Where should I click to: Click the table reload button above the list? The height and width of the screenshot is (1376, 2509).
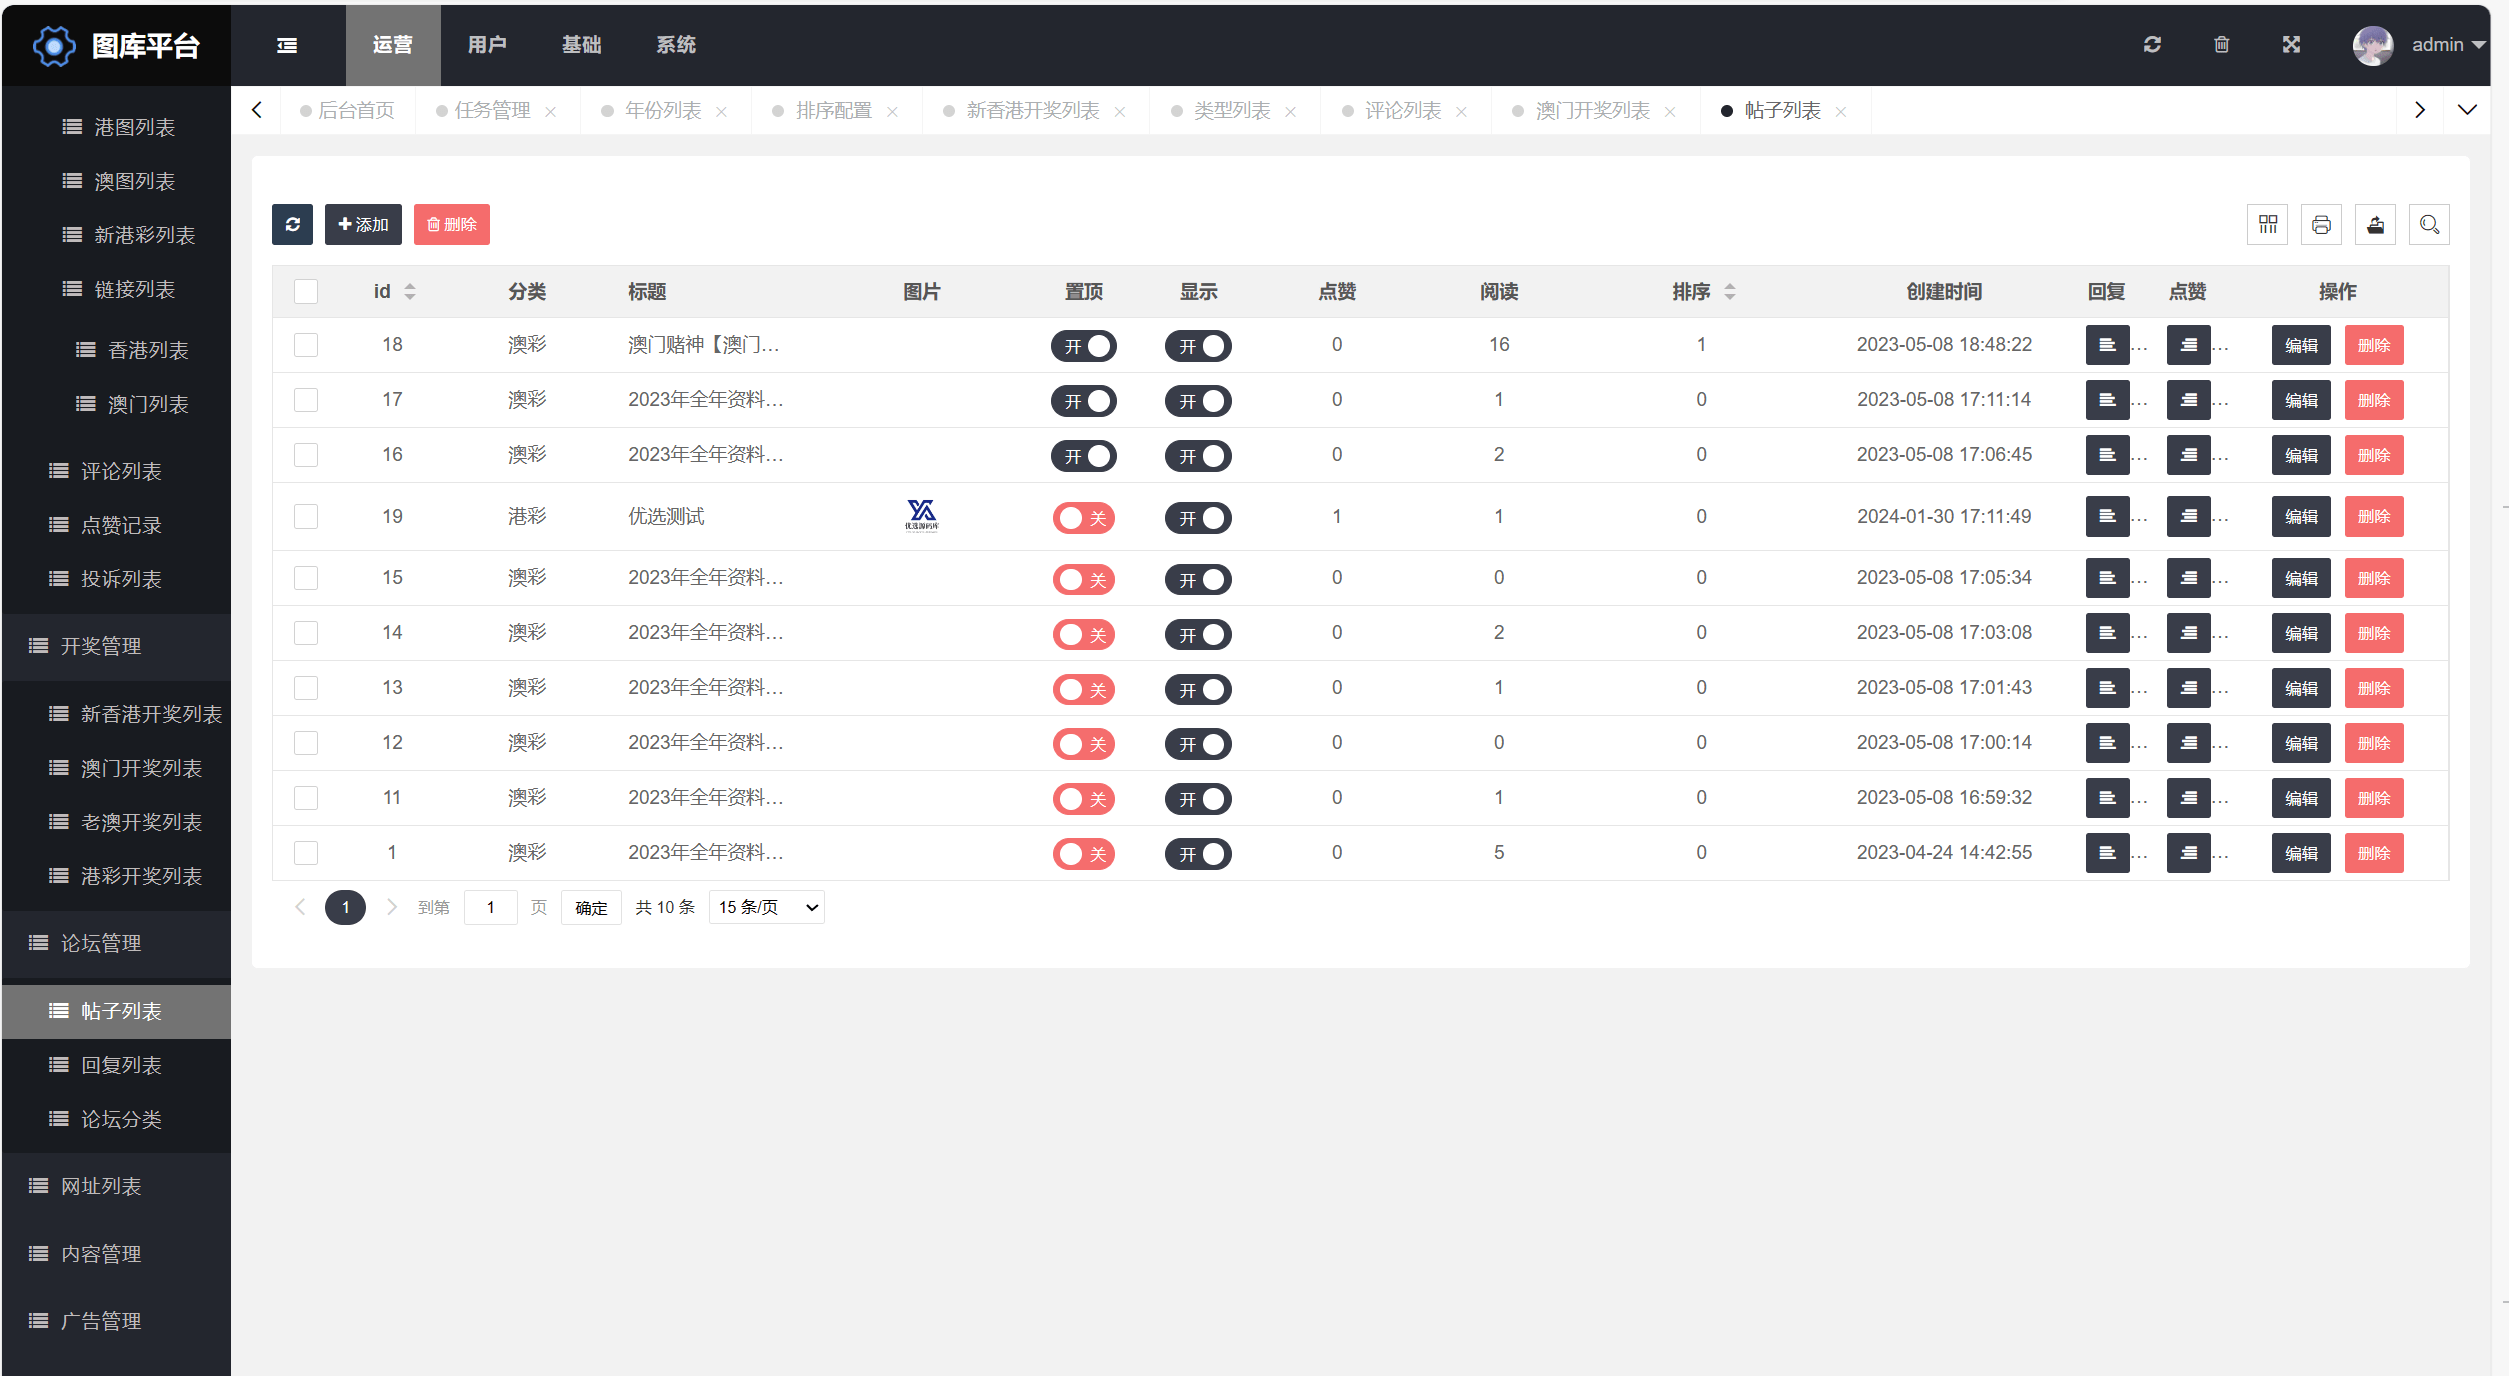tap(292, 224)
